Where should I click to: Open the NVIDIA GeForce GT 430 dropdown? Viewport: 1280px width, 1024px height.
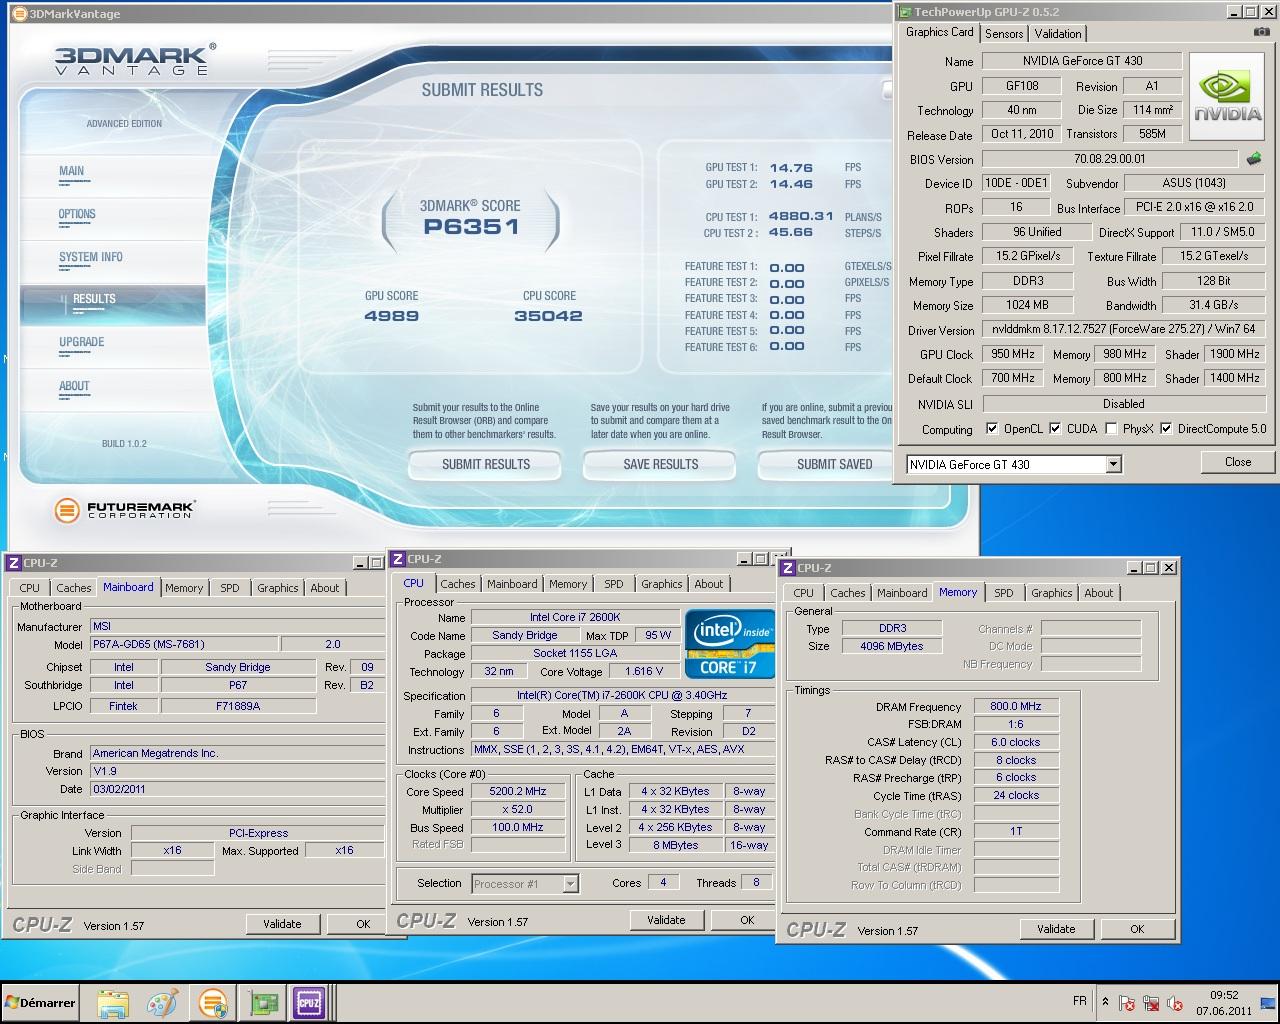point(1113,464)
